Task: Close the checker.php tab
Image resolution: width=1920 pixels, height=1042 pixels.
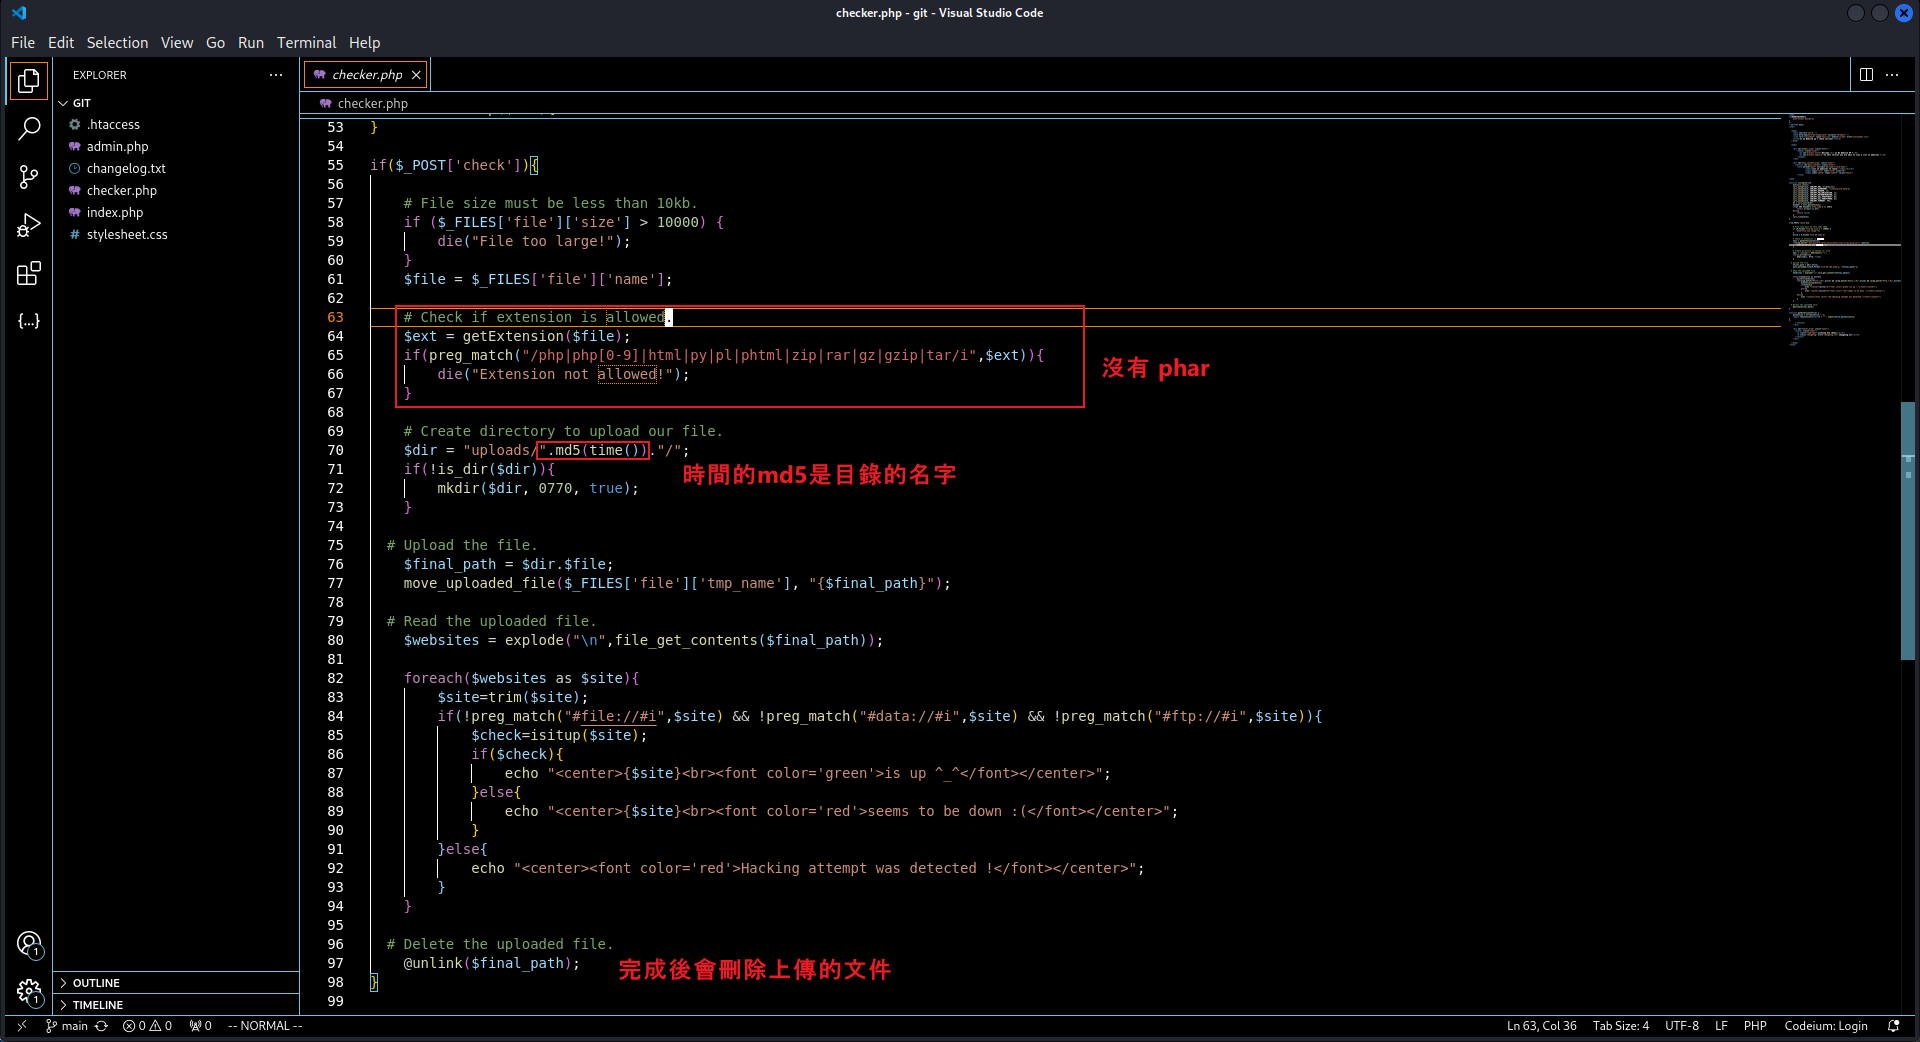Action: click(x=416, y=75)
